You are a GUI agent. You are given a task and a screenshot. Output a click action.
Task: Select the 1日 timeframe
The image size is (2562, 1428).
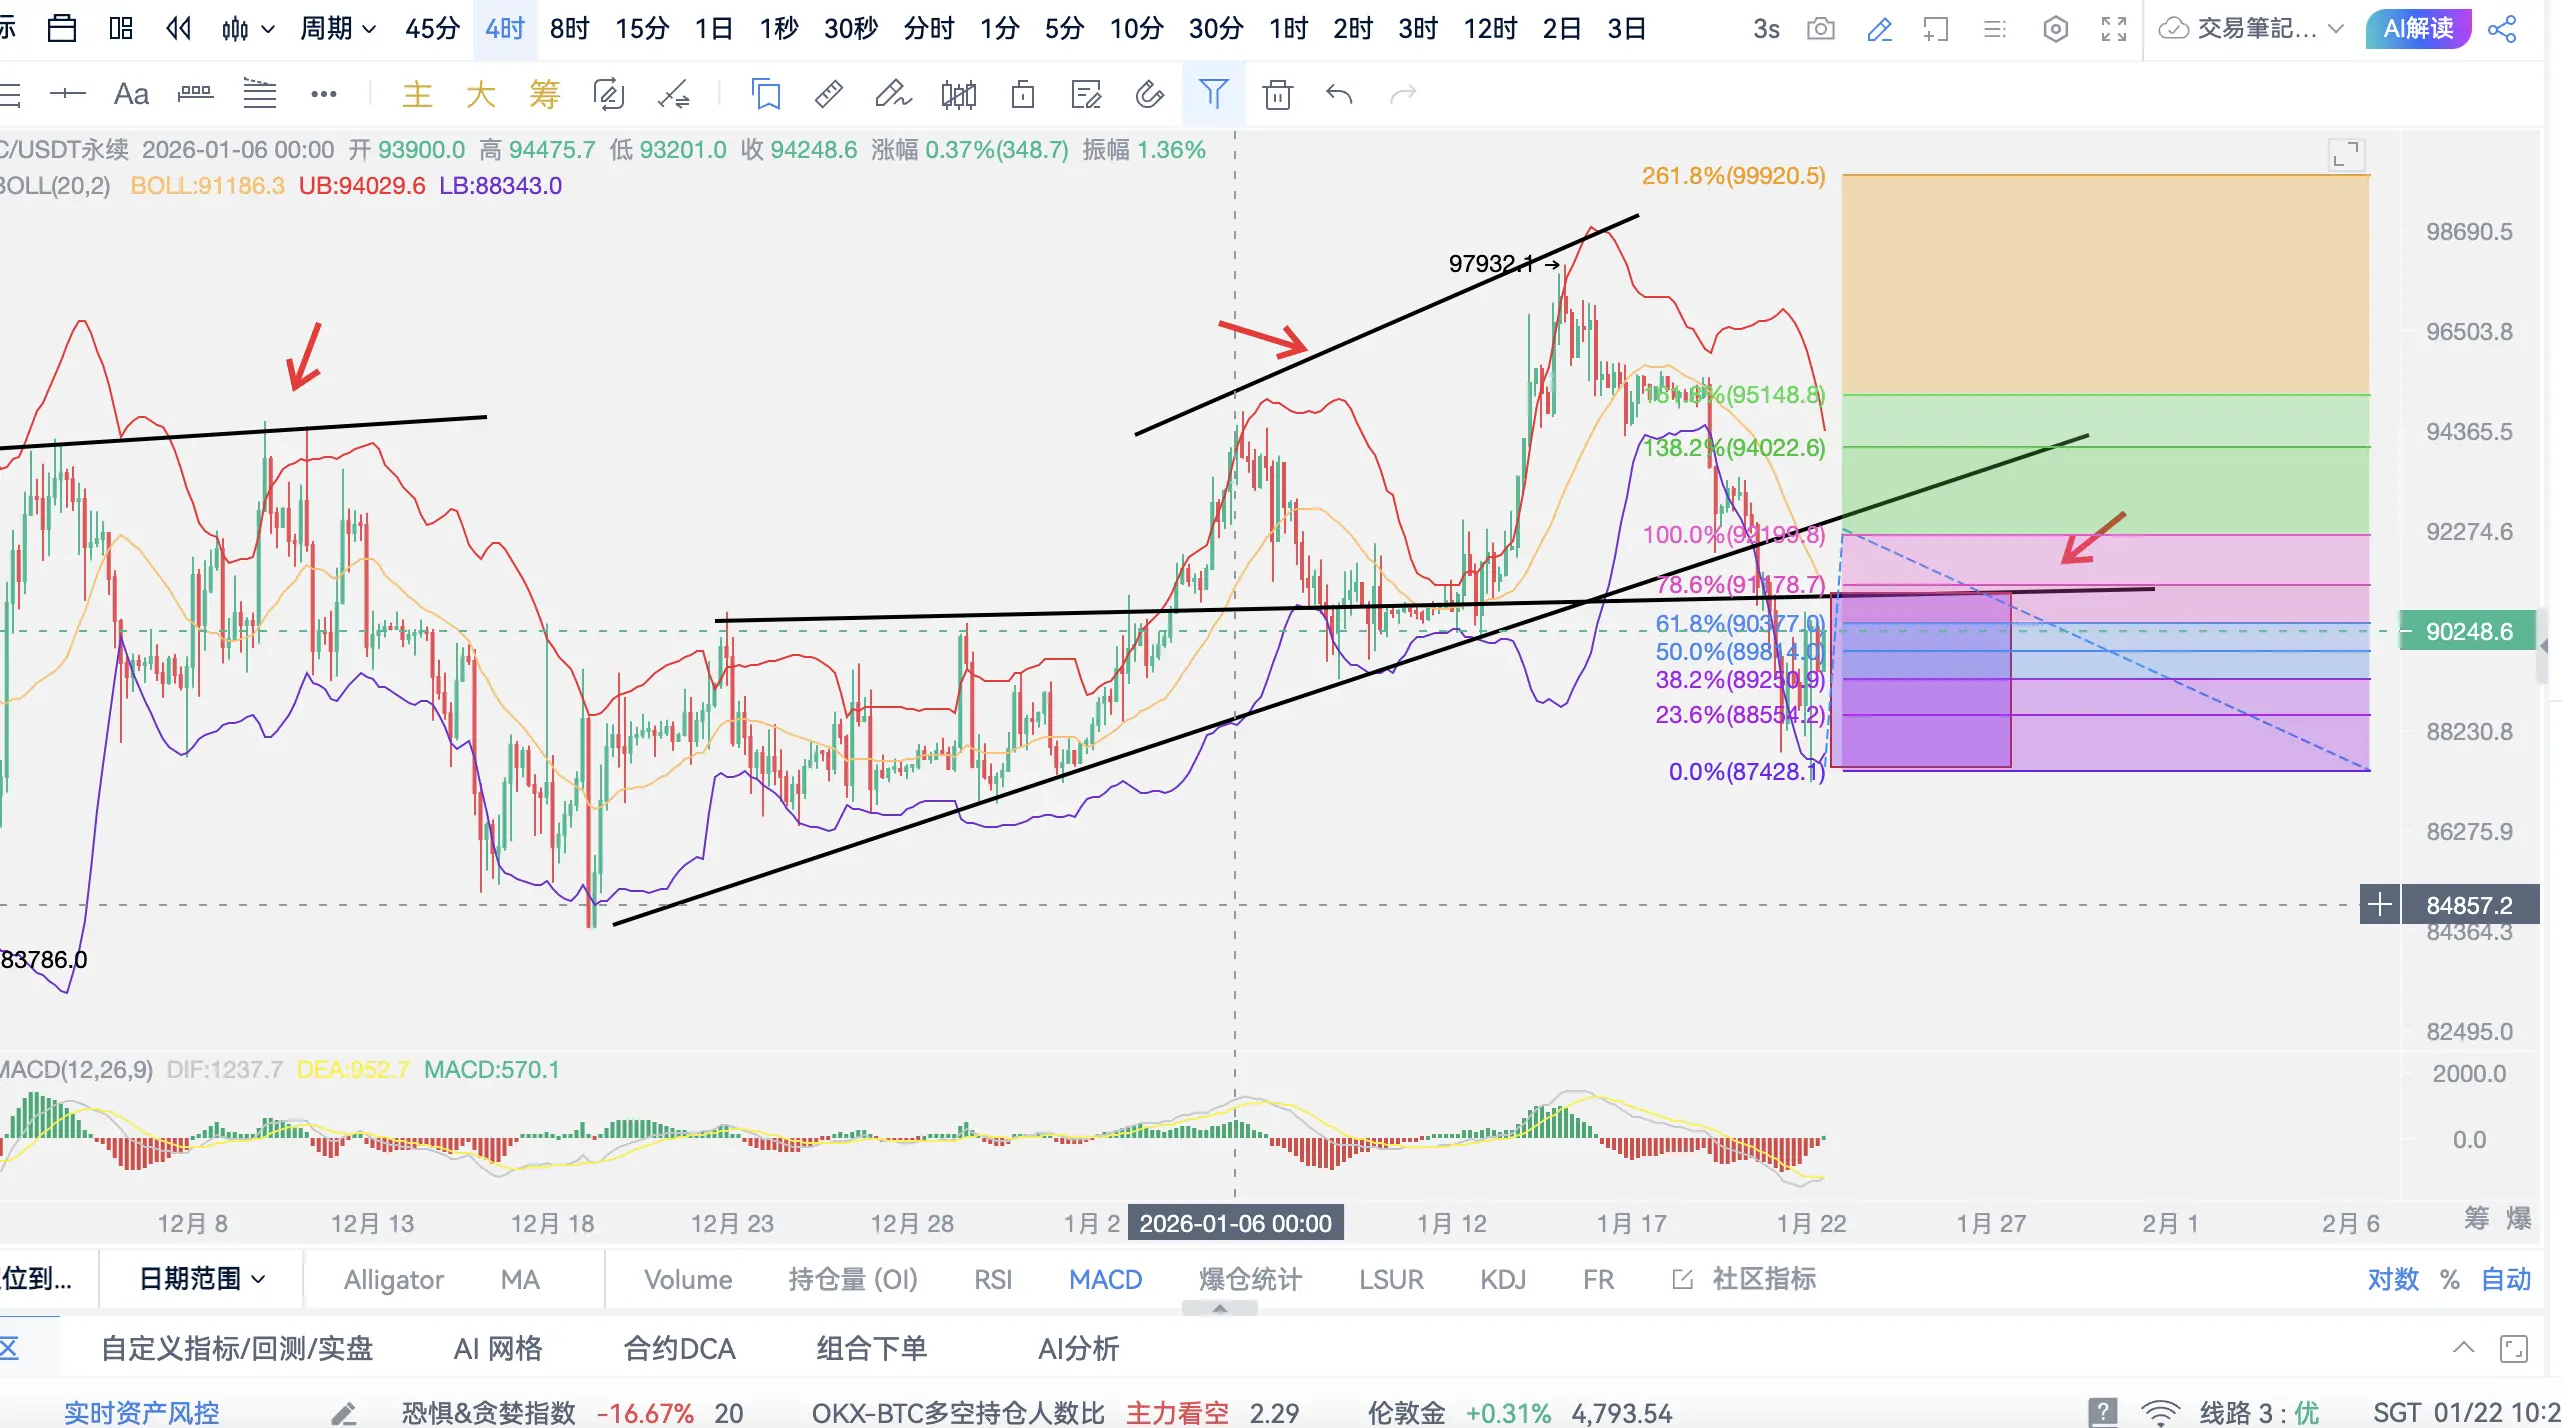click(x=714, y=29)
